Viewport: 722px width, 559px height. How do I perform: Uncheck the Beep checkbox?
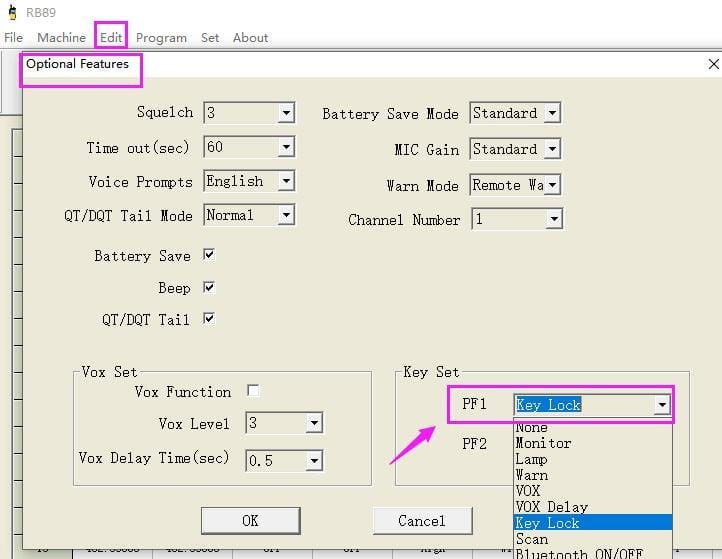209,287
